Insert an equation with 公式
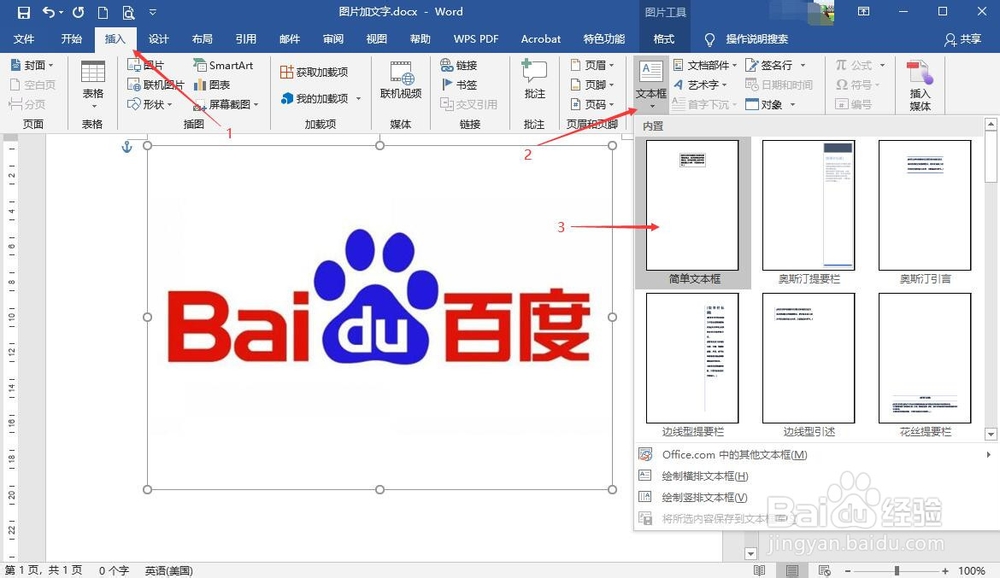Viewport: 1000px width, 578px height. (860, 65)
